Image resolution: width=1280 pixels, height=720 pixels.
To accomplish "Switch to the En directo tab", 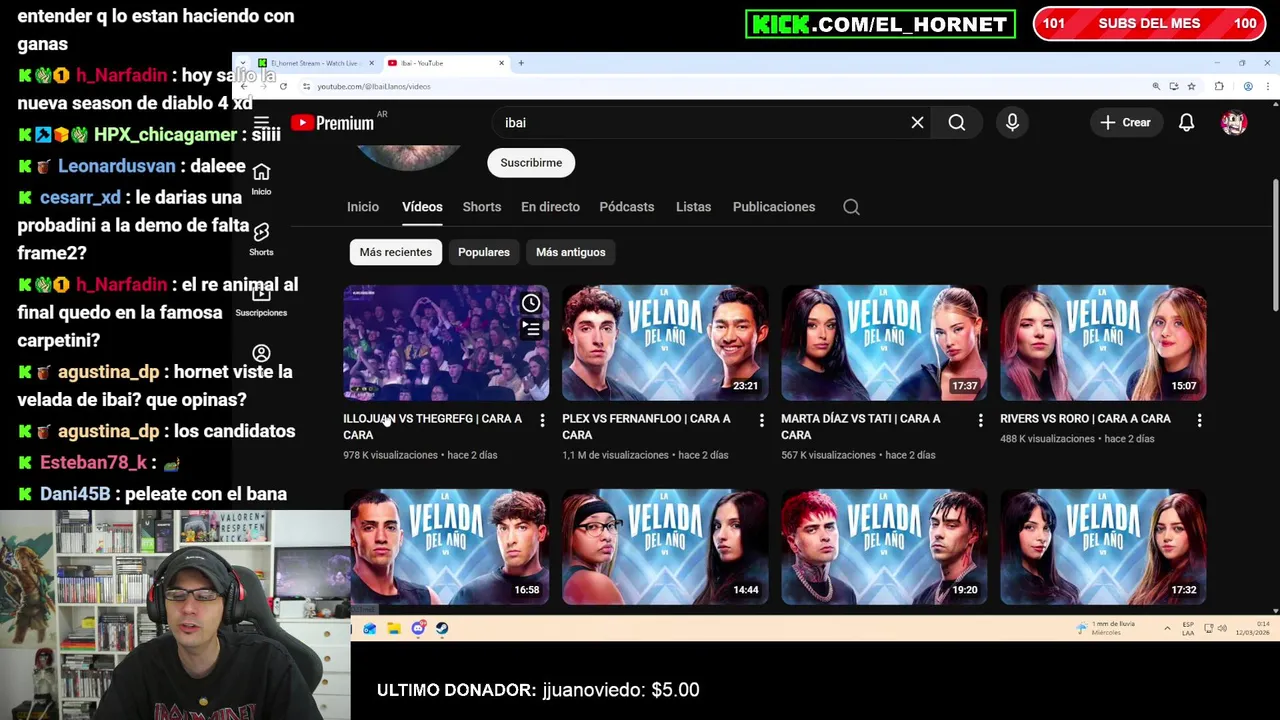I will (550, 207).
